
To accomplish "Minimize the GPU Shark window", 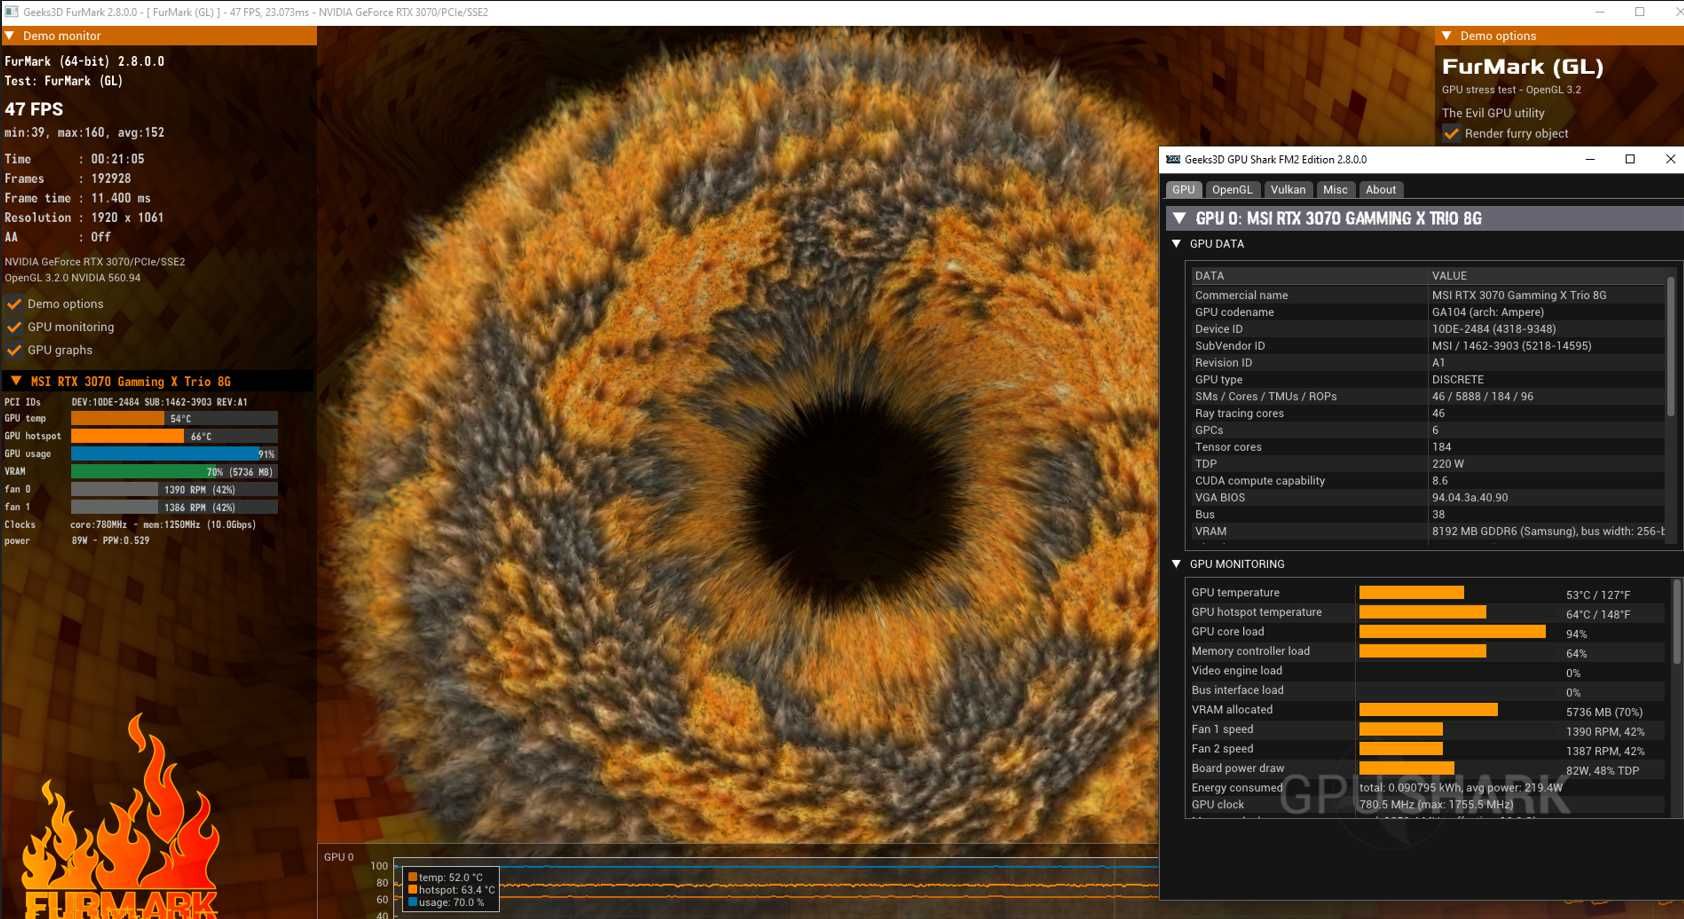I will coord(1590,159).
